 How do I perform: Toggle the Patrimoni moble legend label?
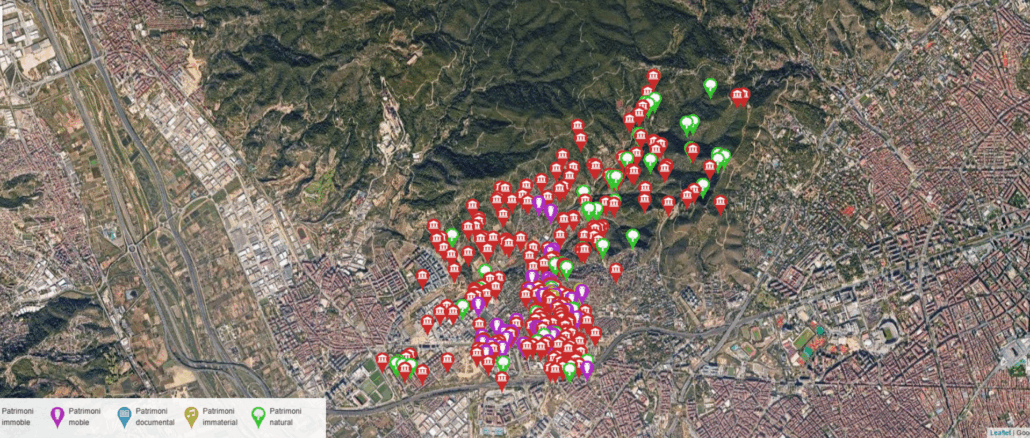pos(84,417)
